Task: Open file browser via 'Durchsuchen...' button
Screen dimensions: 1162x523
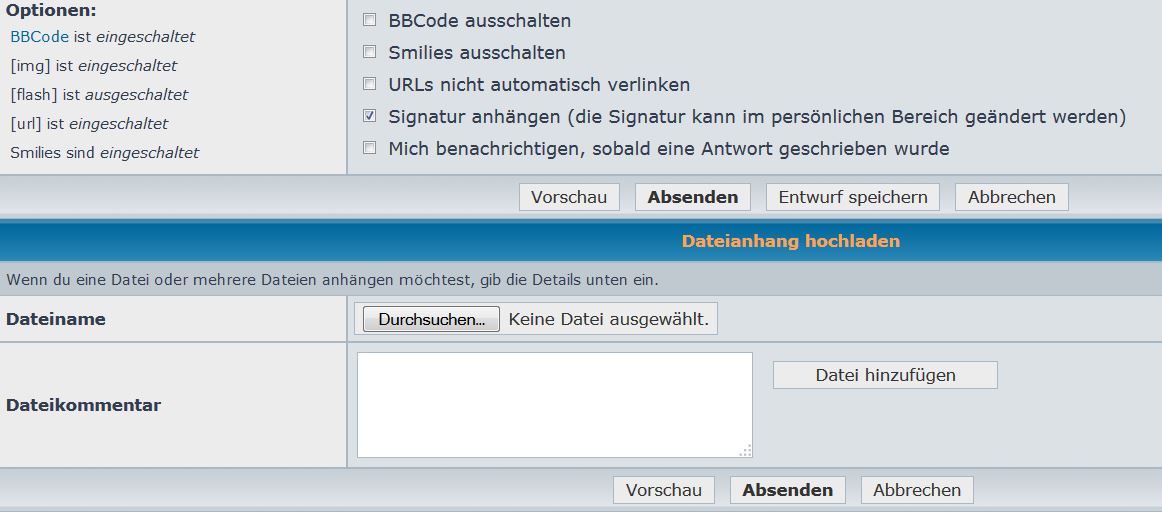Action: point(431,320)
